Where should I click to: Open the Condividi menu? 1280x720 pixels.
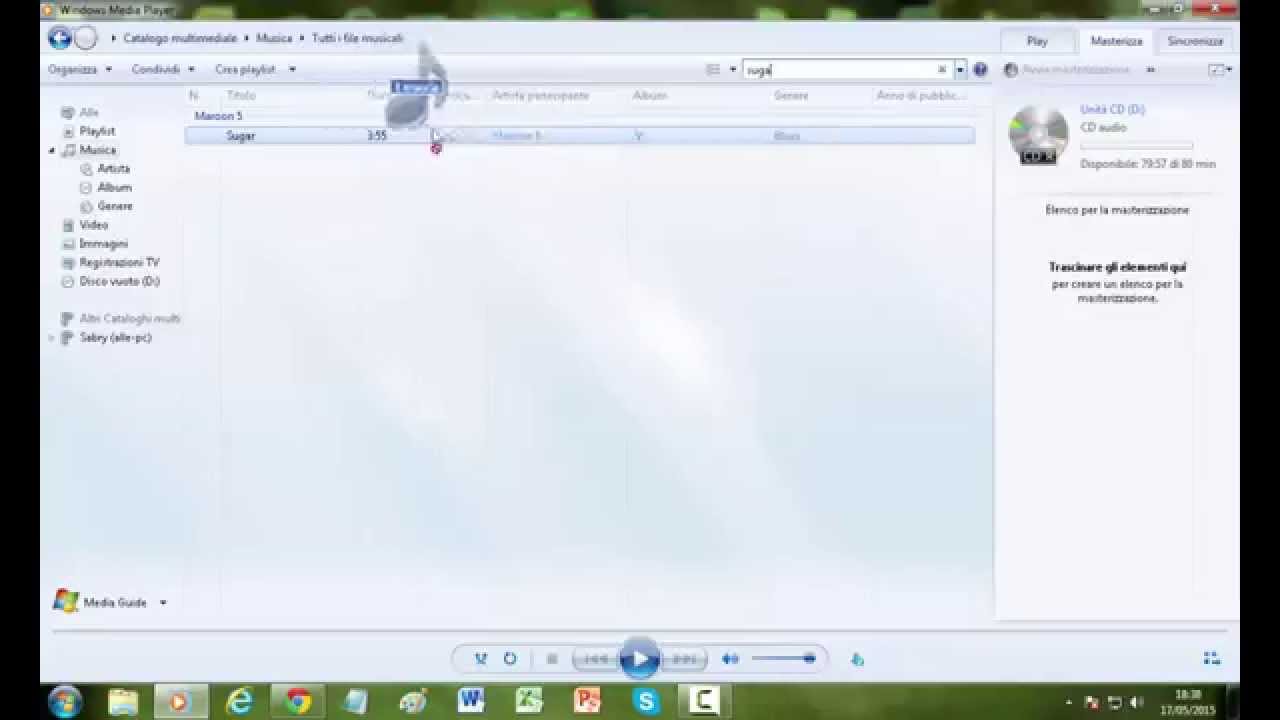click(x=163, y=70)
